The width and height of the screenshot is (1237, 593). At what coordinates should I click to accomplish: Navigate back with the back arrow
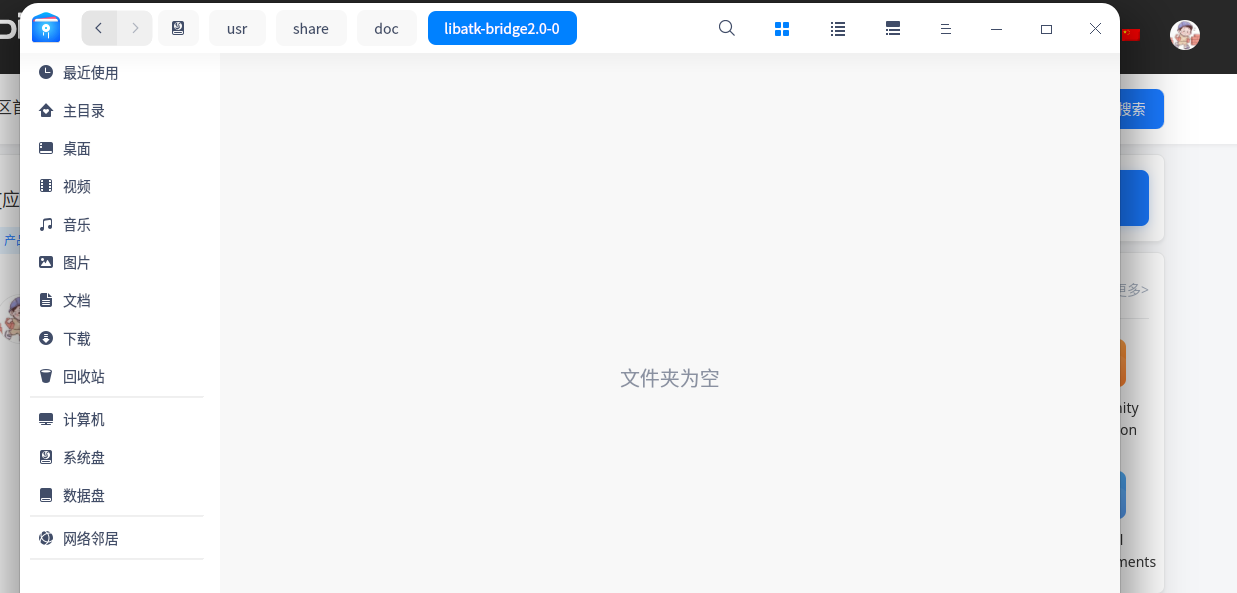pos(99,28)
